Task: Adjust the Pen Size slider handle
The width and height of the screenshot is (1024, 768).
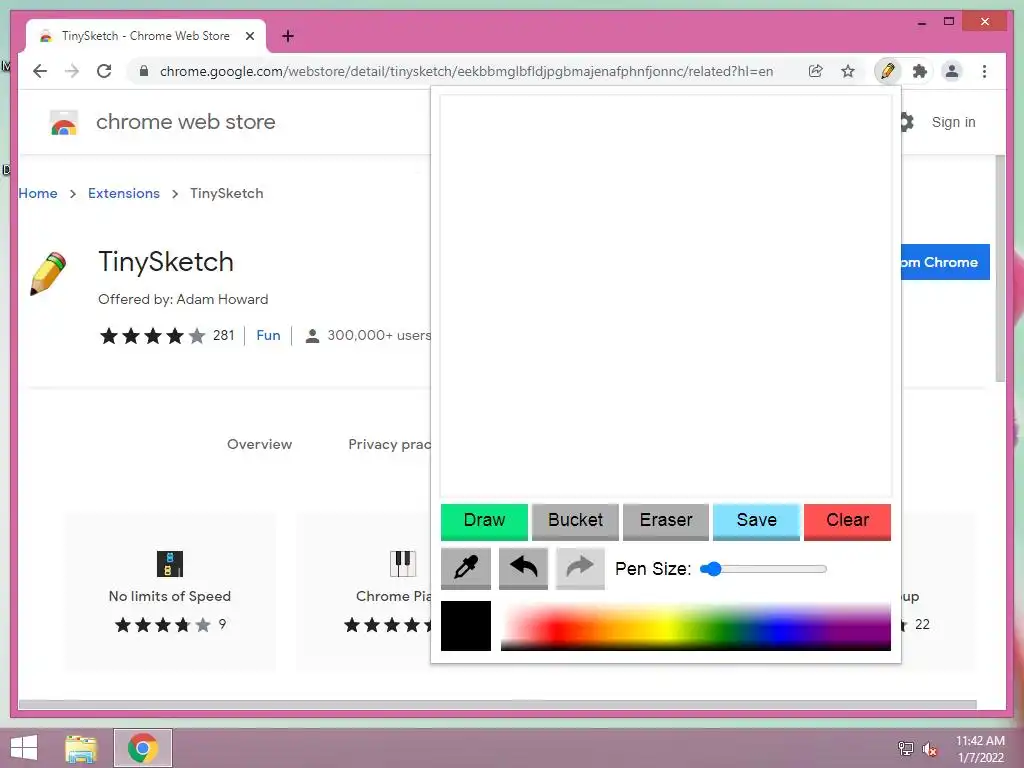Action: [x=714, y=569]
